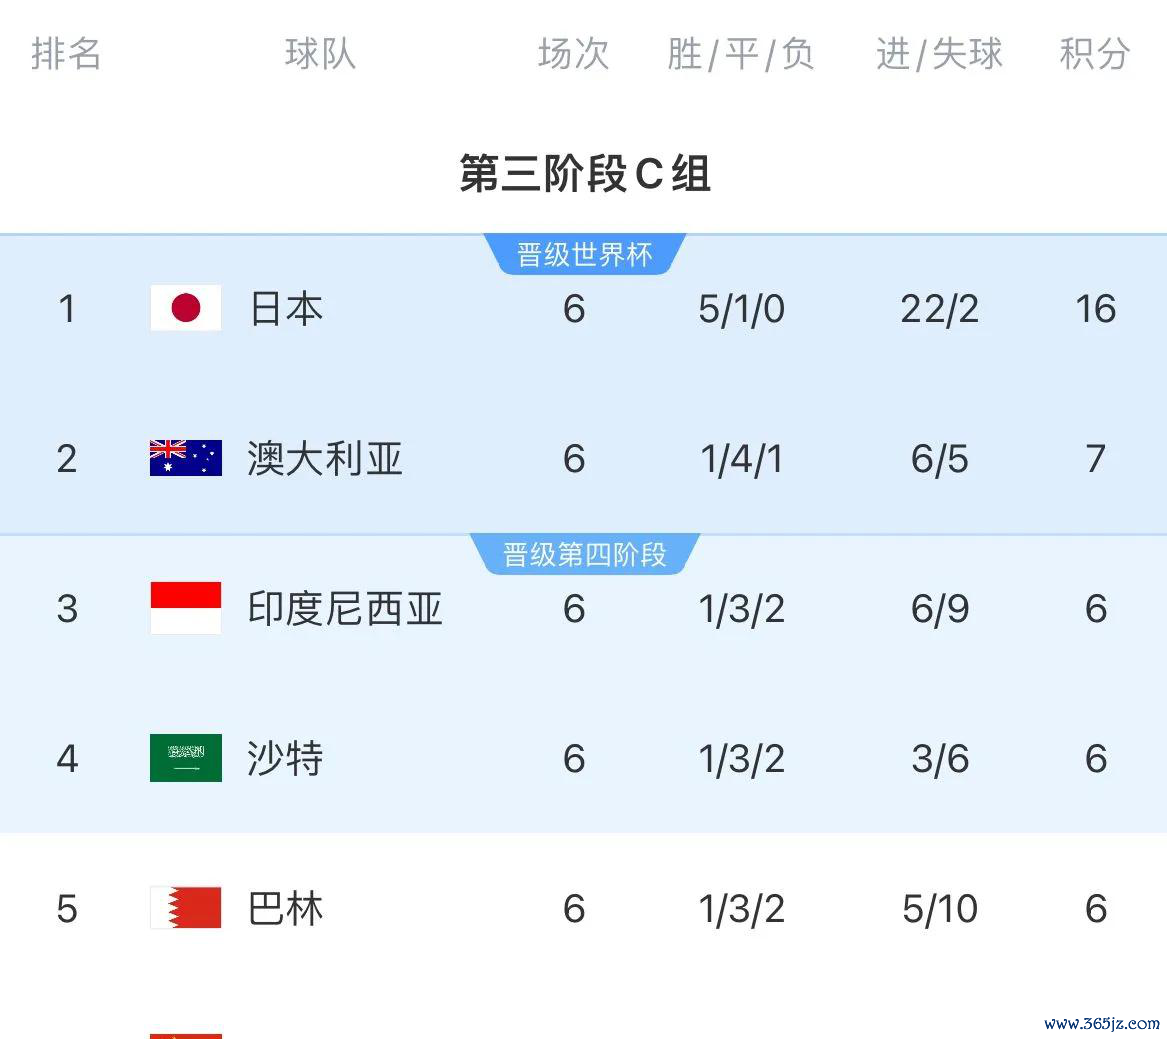
Task: Click the Bahrain flag icon
Action: pos(185,907)
